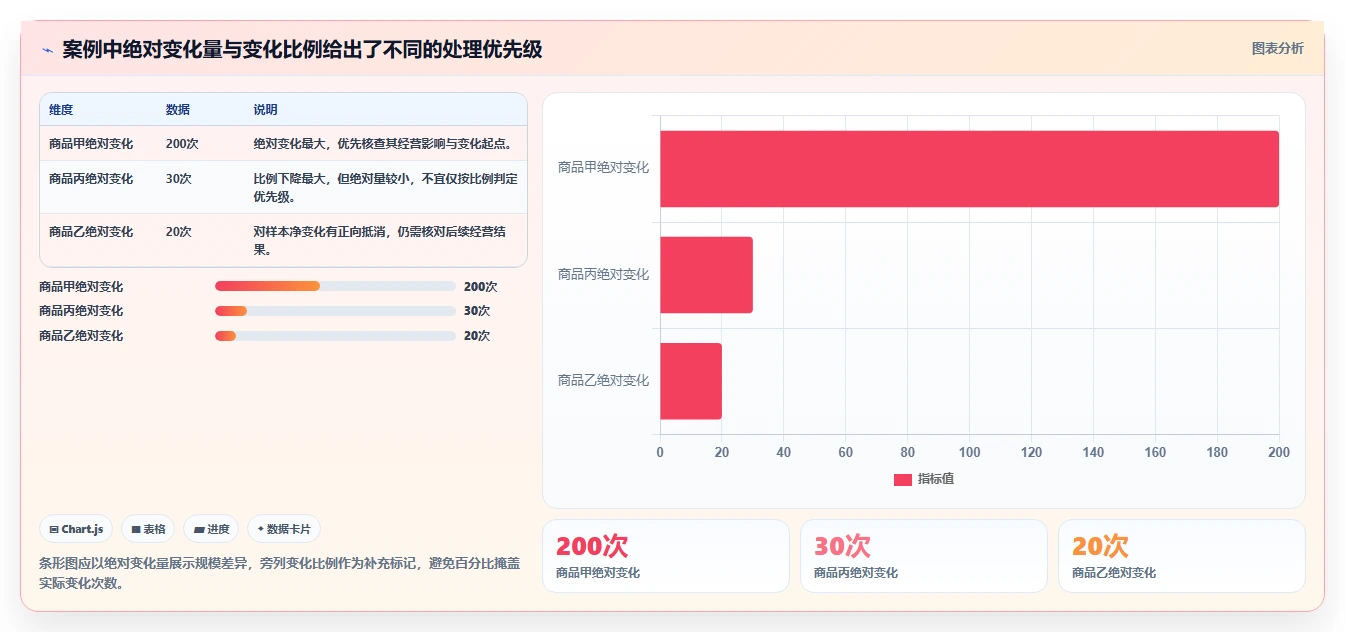Click the 商品丙绝对变化 y-axis label
Screen dimensions: 1345x632
point(603,274)
